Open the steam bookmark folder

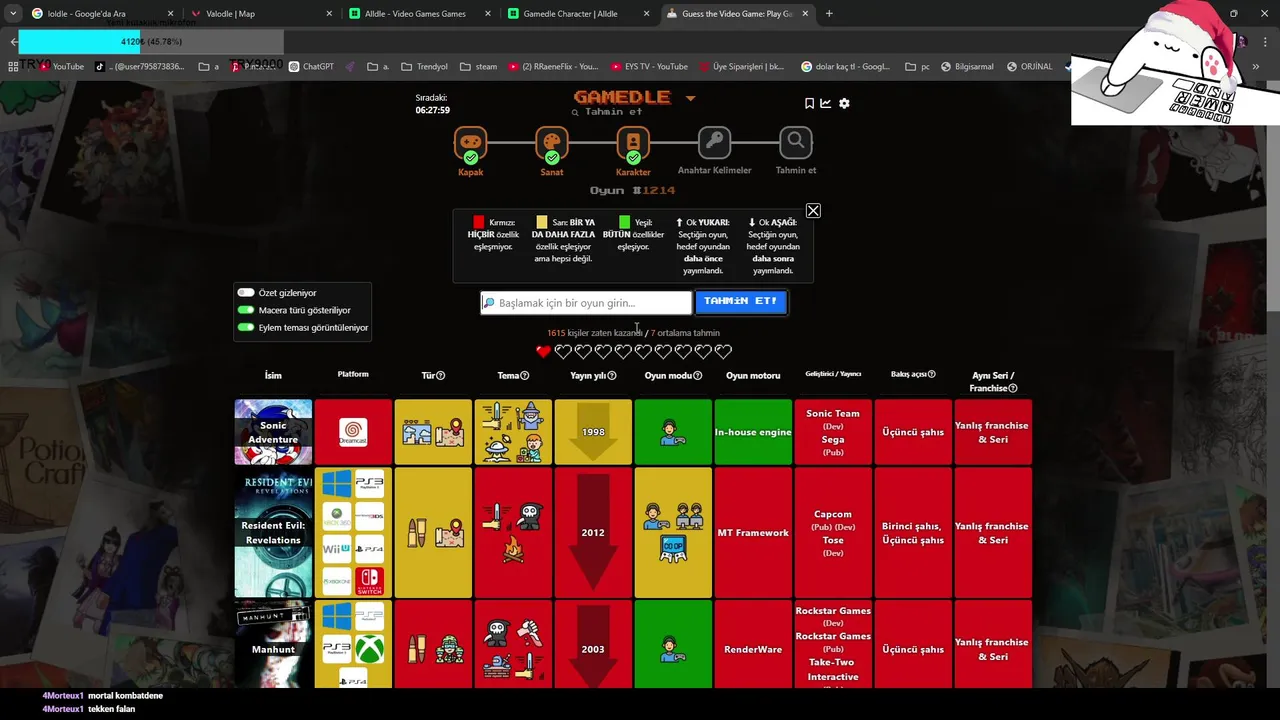tap(478, 67)
